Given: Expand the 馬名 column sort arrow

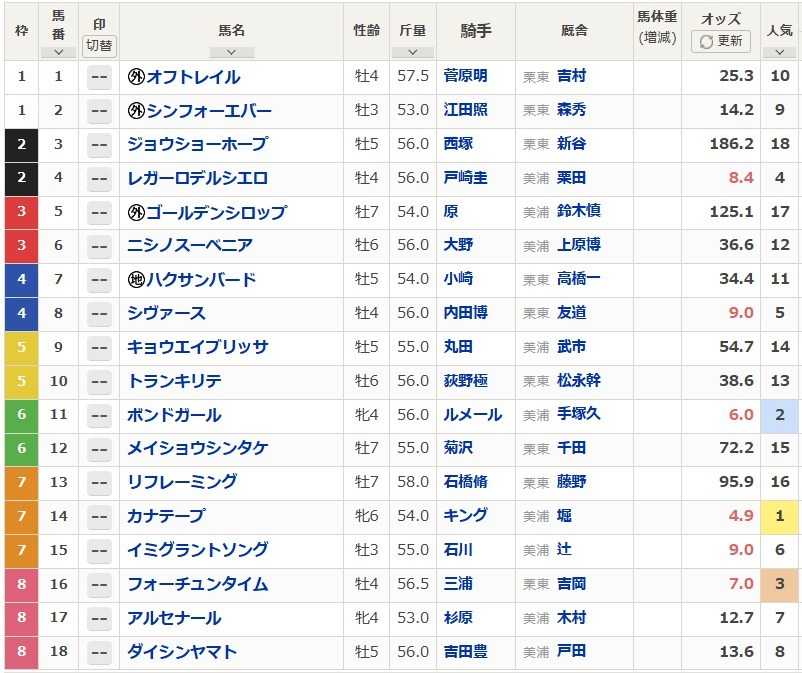Looking at the screenshot, I should pyautogui.click(x=232, y=52).
